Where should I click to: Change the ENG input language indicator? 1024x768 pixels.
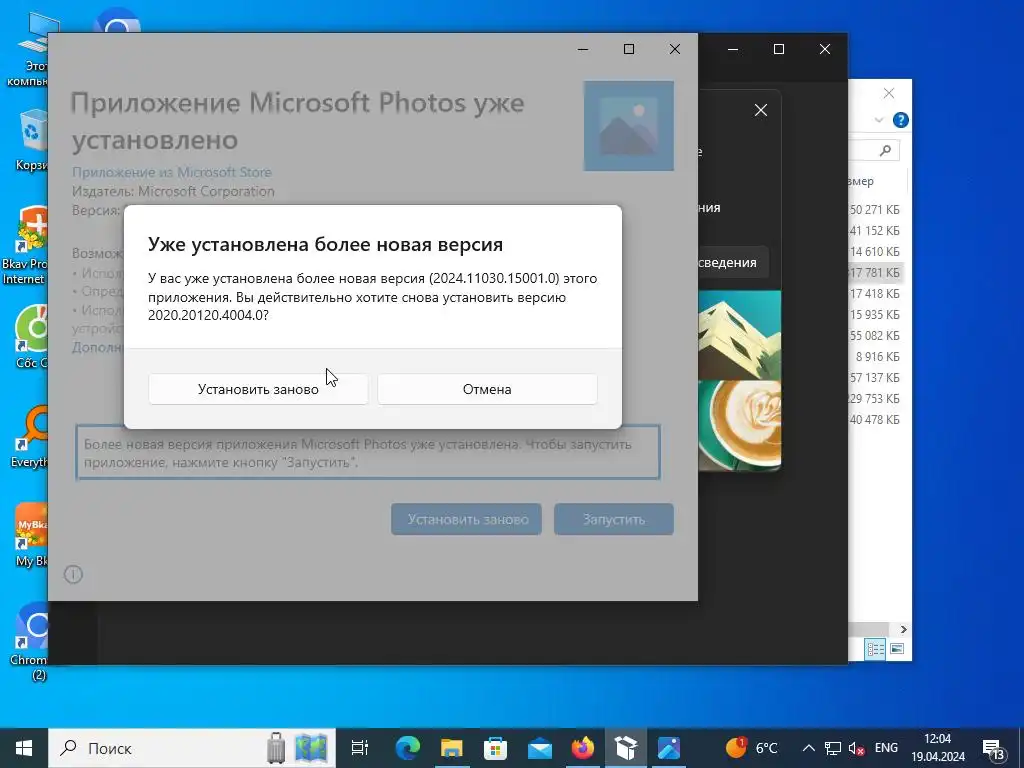886,748
